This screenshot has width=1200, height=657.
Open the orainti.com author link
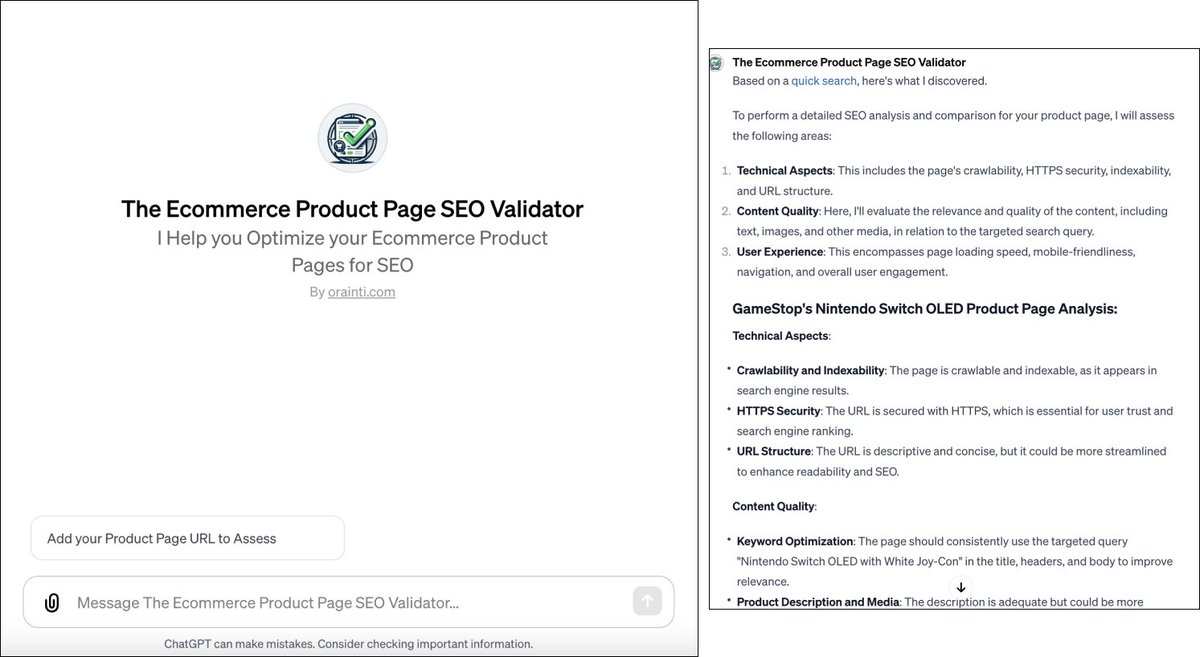click(362, 292)
